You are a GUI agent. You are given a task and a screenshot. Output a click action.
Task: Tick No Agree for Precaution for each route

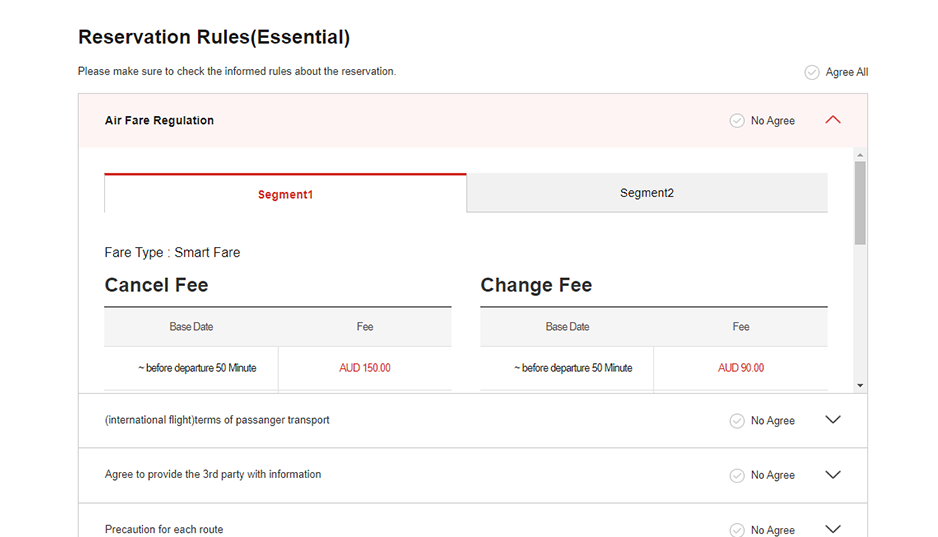click(x=737, y=529)
